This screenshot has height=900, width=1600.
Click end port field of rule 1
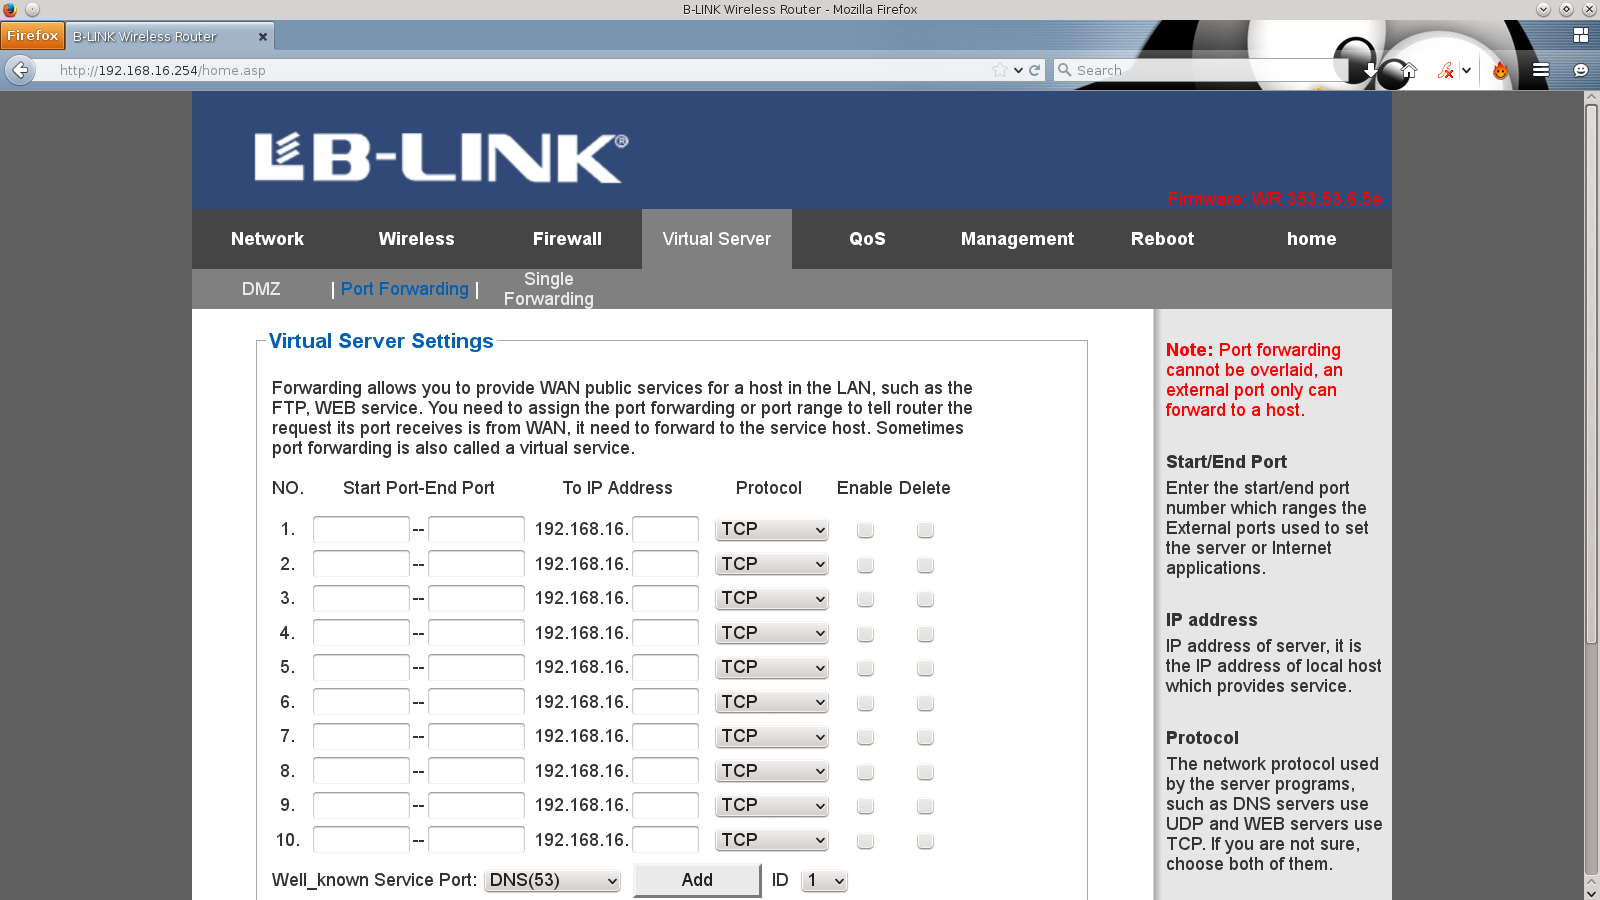pos(476,529)
